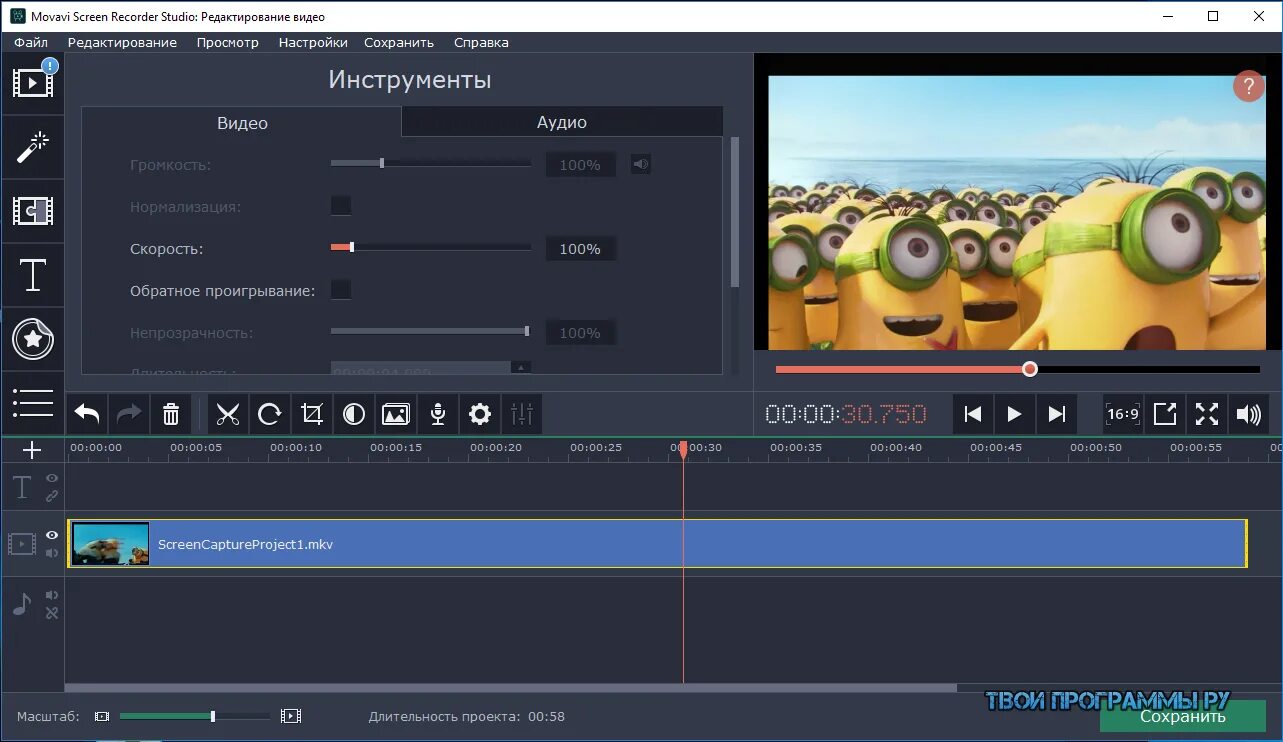The image size is (1283, 742).
Task: Click the Громкость 100% value field
Action: (x=580, y=165)
